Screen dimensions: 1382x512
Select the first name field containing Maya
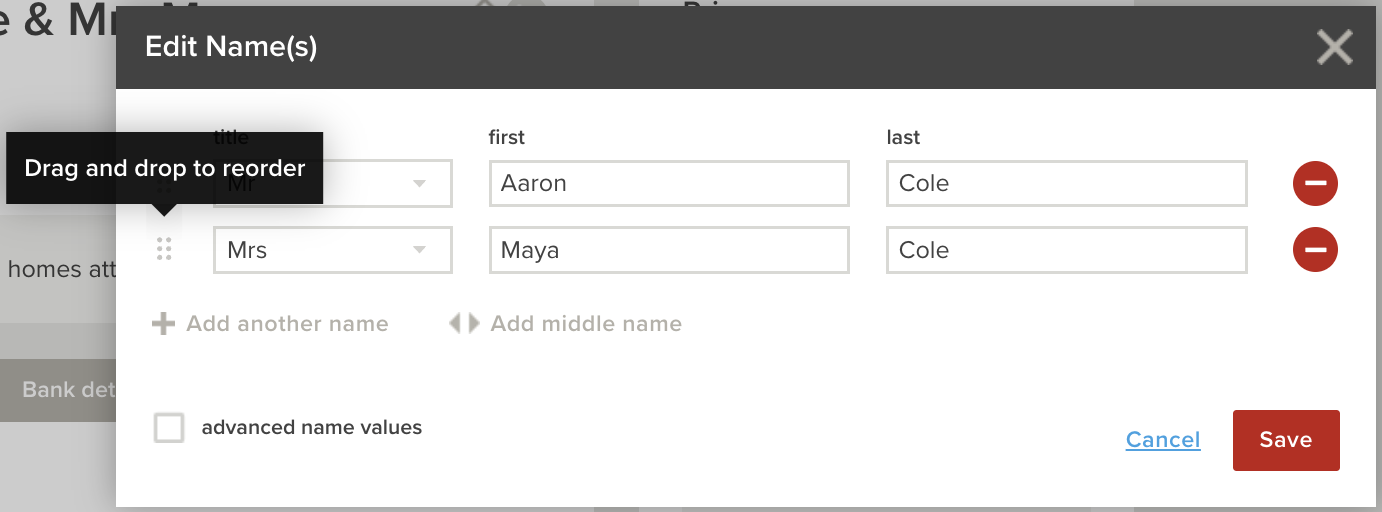coord(669,250)
